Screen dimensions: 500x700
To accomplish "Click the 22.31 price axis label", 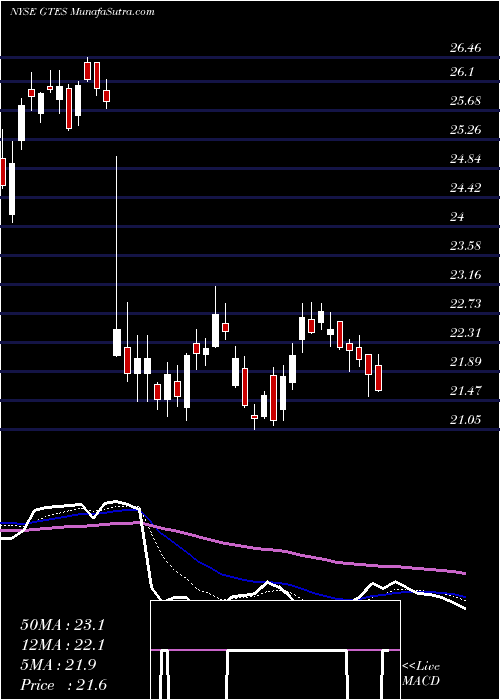I will click(465, 333).
